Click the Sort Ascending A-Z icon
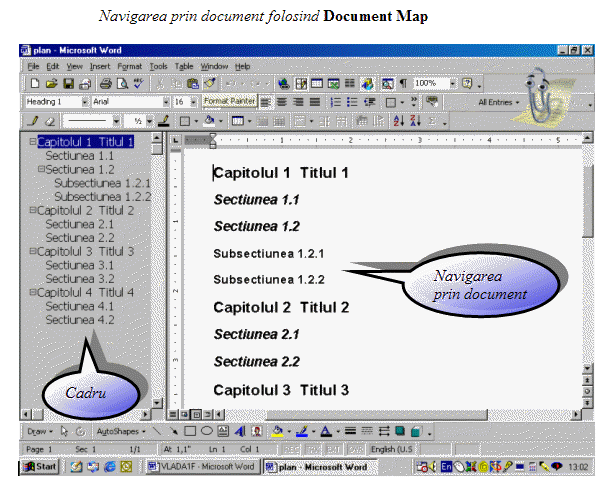 (x=399, y=121)
